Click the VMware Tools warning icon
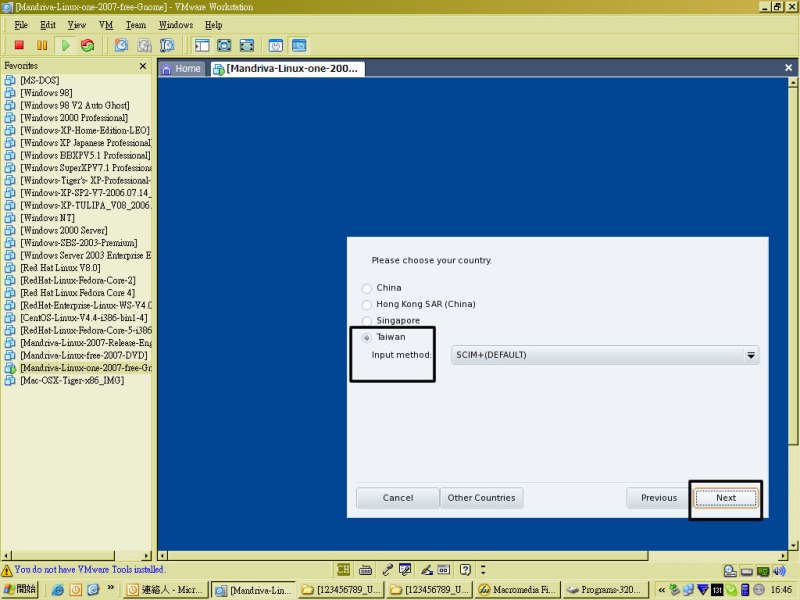 7,570
